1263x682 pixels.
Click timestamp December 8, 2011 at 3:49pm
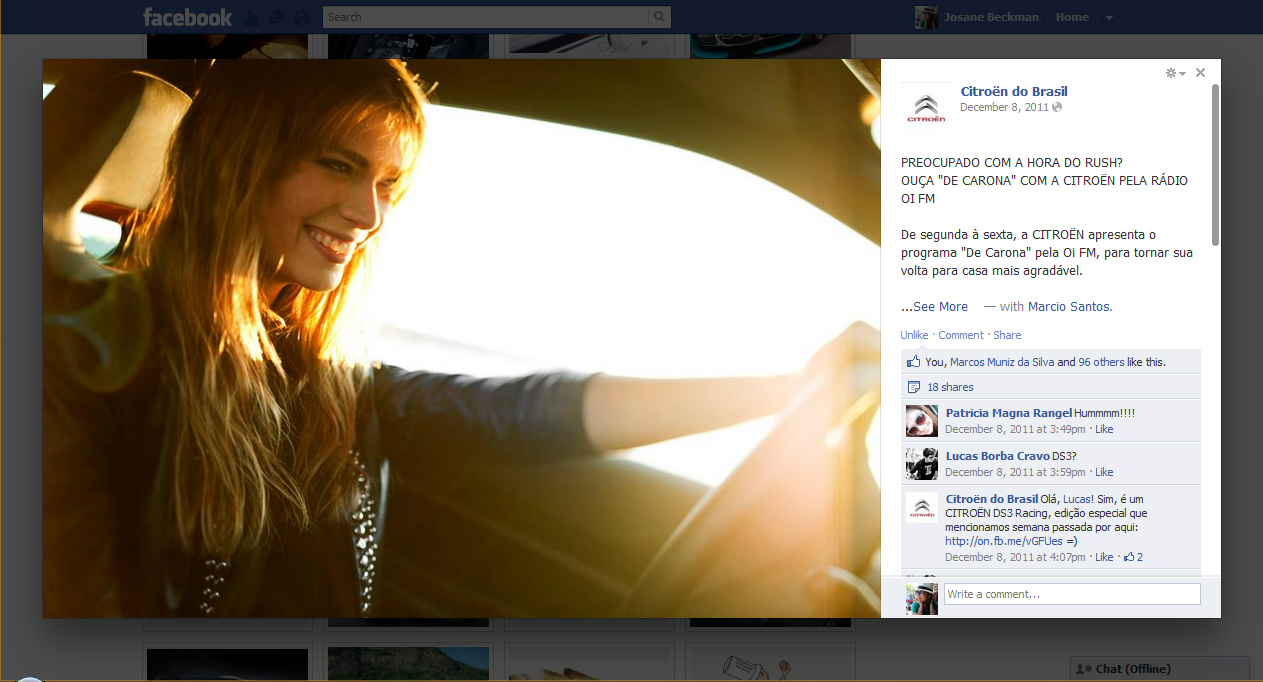click(x=1015, y=429)
